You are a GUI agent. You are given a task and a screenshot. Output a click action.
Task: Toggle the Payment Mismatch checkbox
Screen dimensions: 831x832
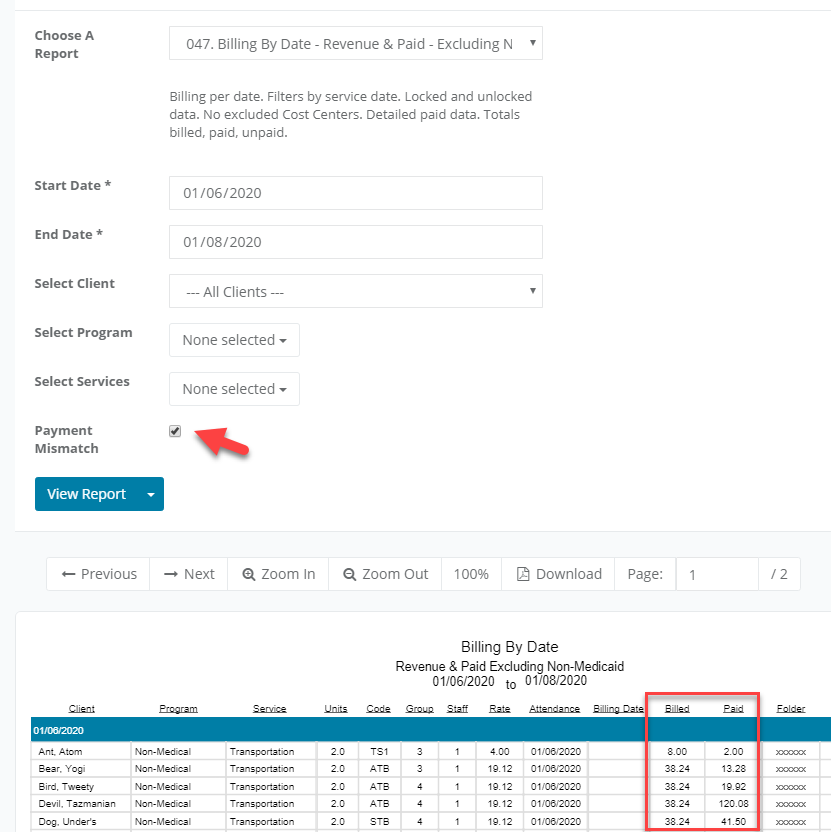[x=175, y=431]
